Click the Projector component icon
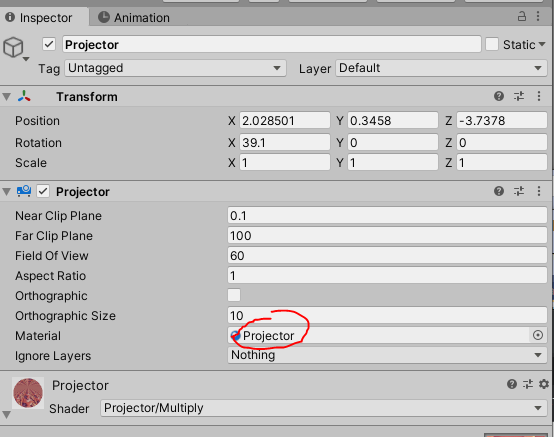Image resolution: width=554 pixels, height=437 pixels. 24,191
